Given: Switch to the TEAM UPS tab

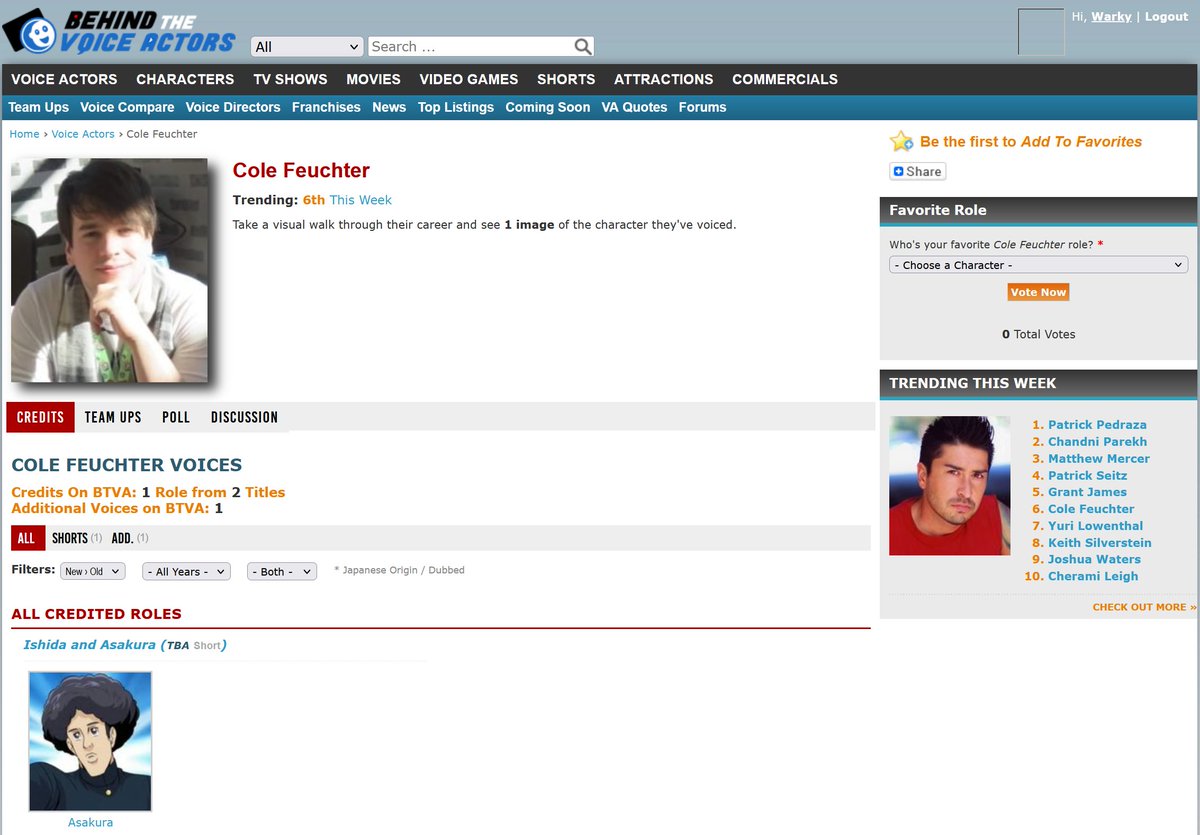Looking at the screenshot, I should point(113,417).
